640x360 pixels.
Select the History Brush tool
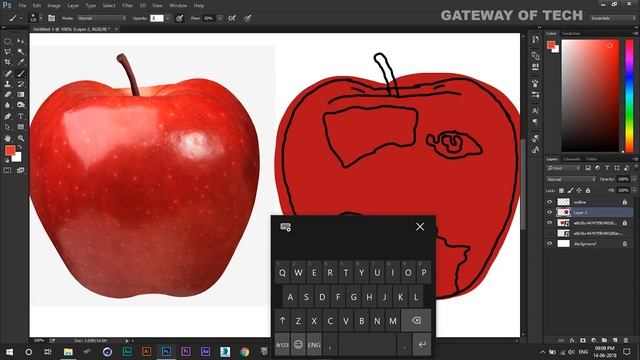click(x=20, y=84)
